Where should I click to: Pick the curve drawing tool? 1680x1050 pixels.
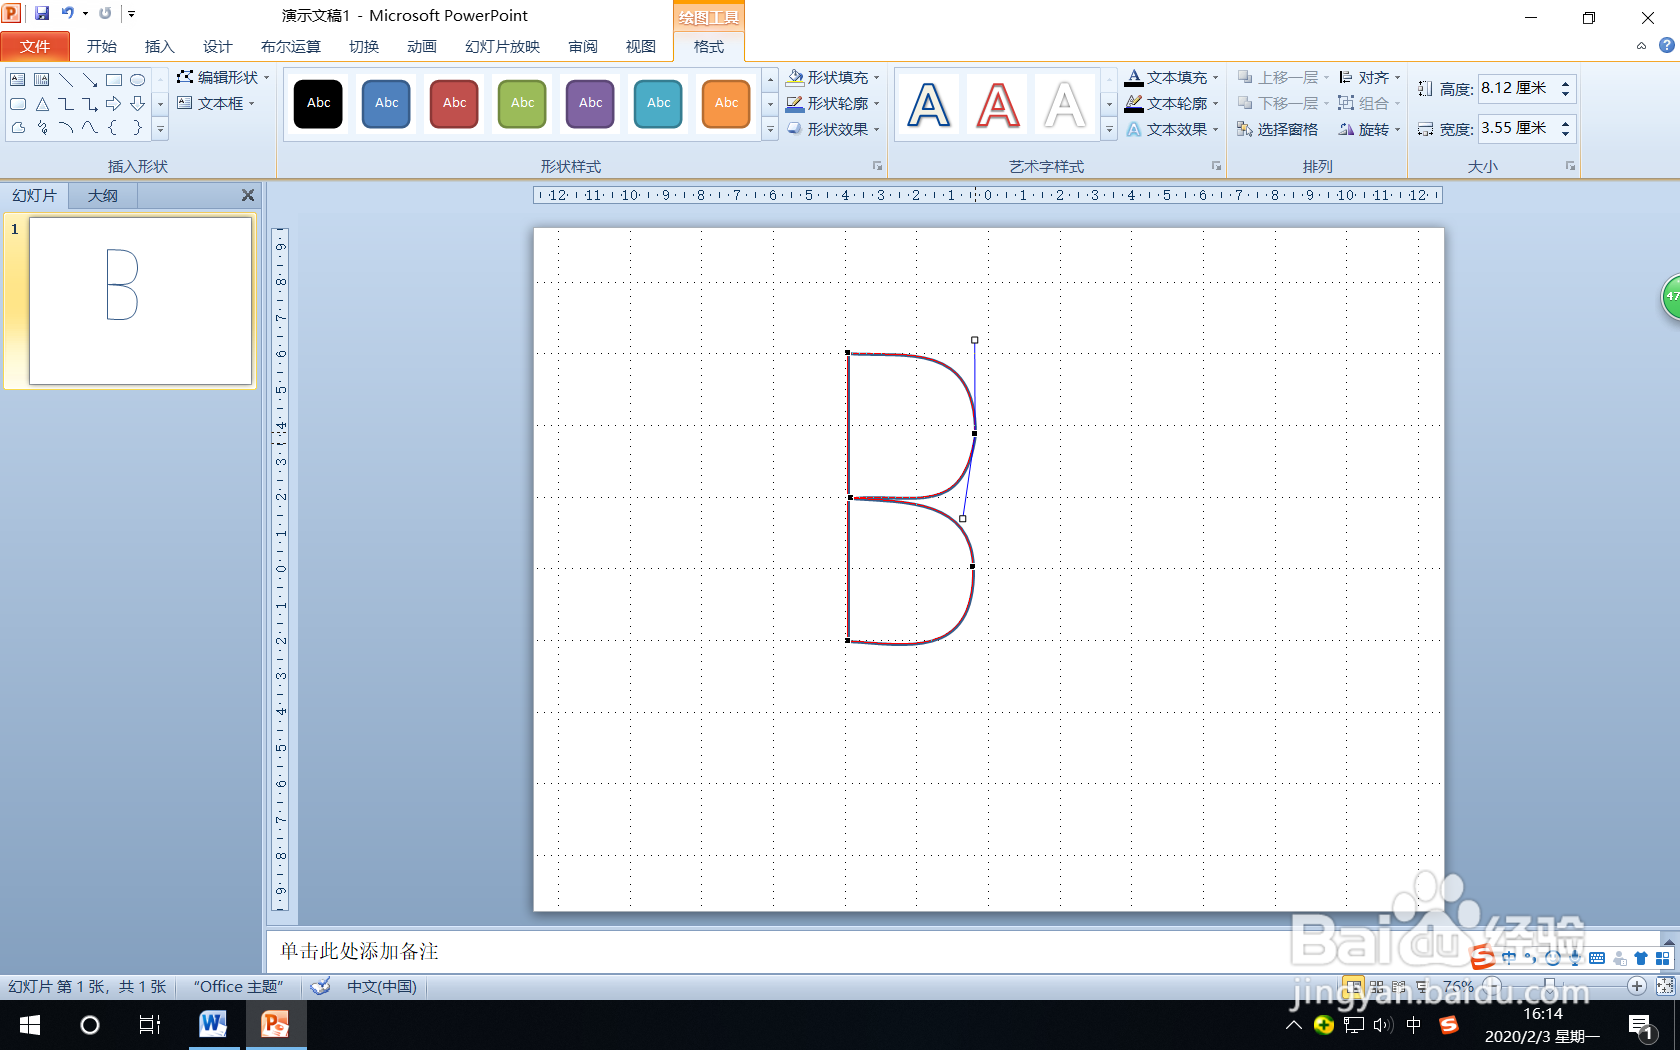click(90, 127)
